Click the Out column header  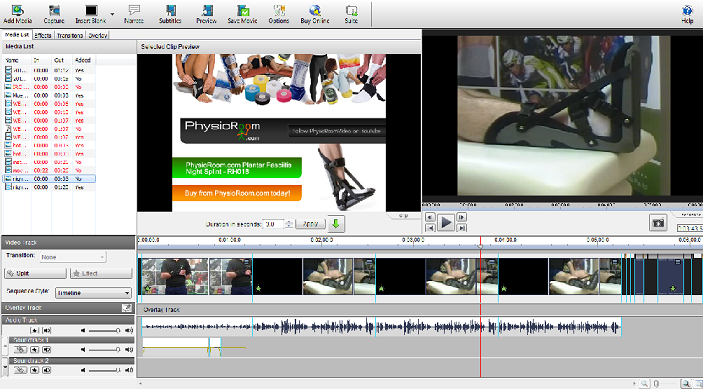62,60
